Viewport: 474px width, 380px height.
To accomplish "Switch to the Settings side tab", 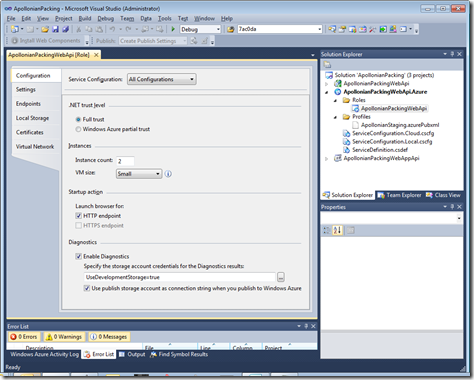I will tap(26, 89).
